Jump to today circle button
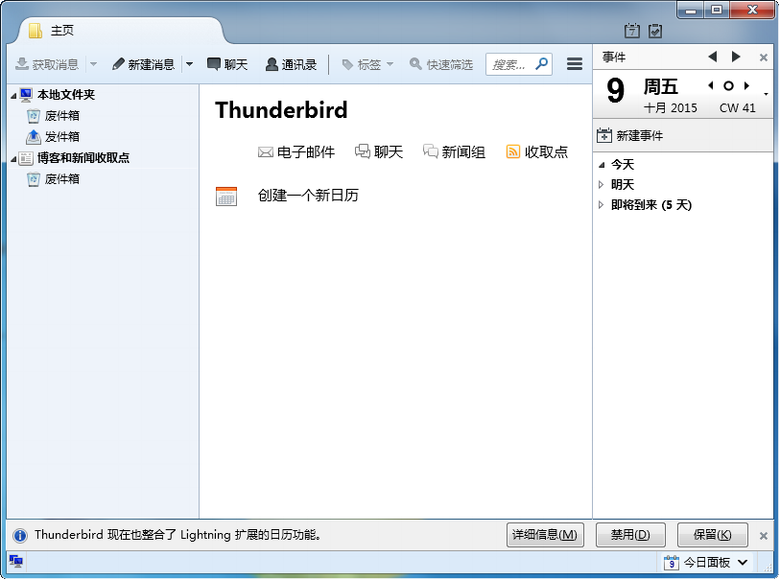Image resolution: width=780 pixels, height=580 pixels. tap(728, 86)
